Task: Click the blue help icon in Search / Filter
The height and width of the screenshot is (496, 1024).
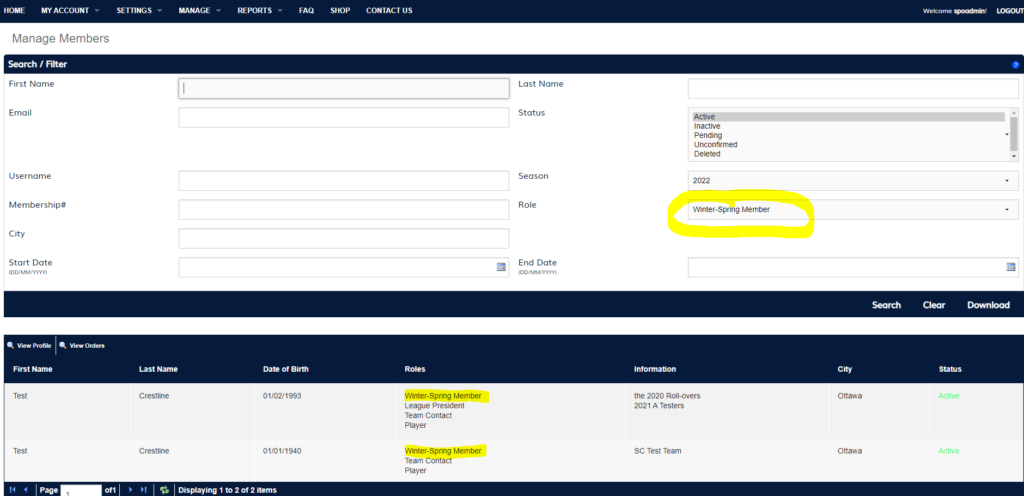Action: click(x=1015, y=64)
